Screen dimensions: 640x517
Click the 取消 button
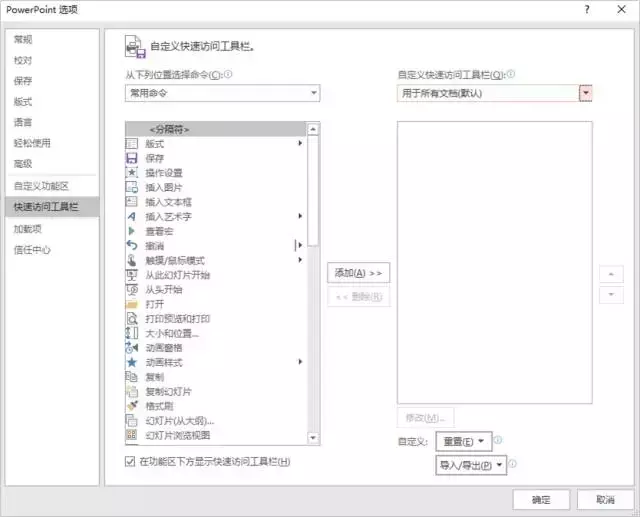tap(605, 499)
